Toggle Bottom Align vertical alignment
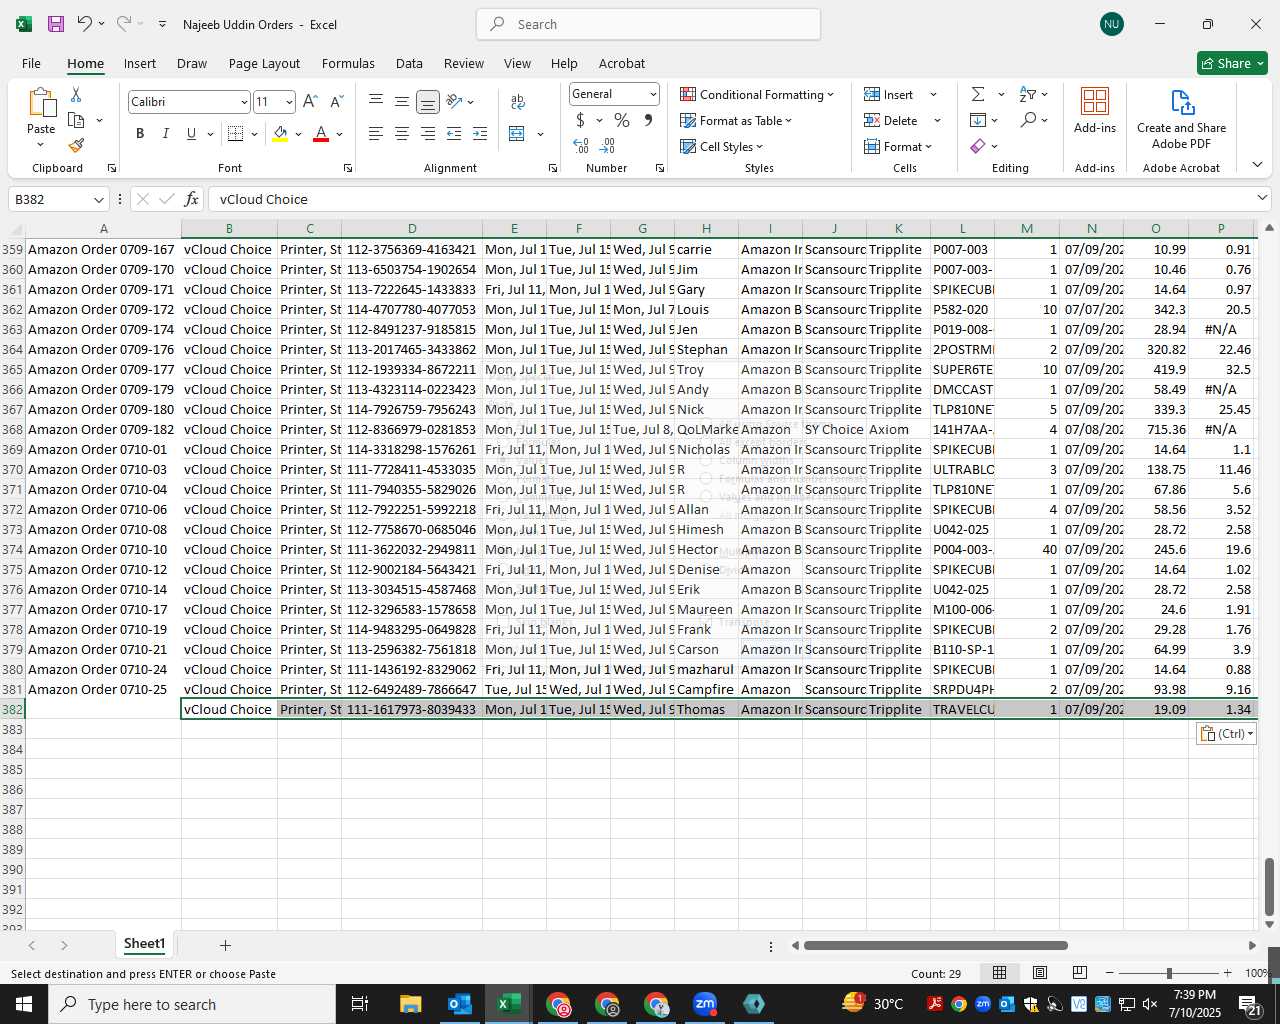 [x=428, y=101]
